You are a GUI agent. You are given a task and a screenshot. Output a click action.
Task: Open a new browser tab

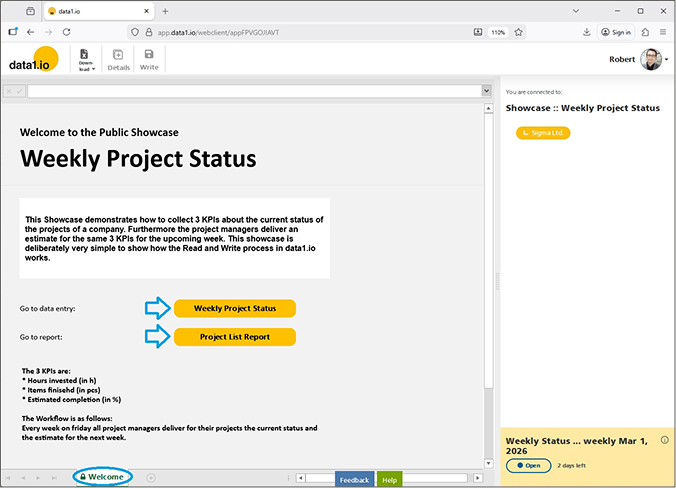[x=165, y=11]
